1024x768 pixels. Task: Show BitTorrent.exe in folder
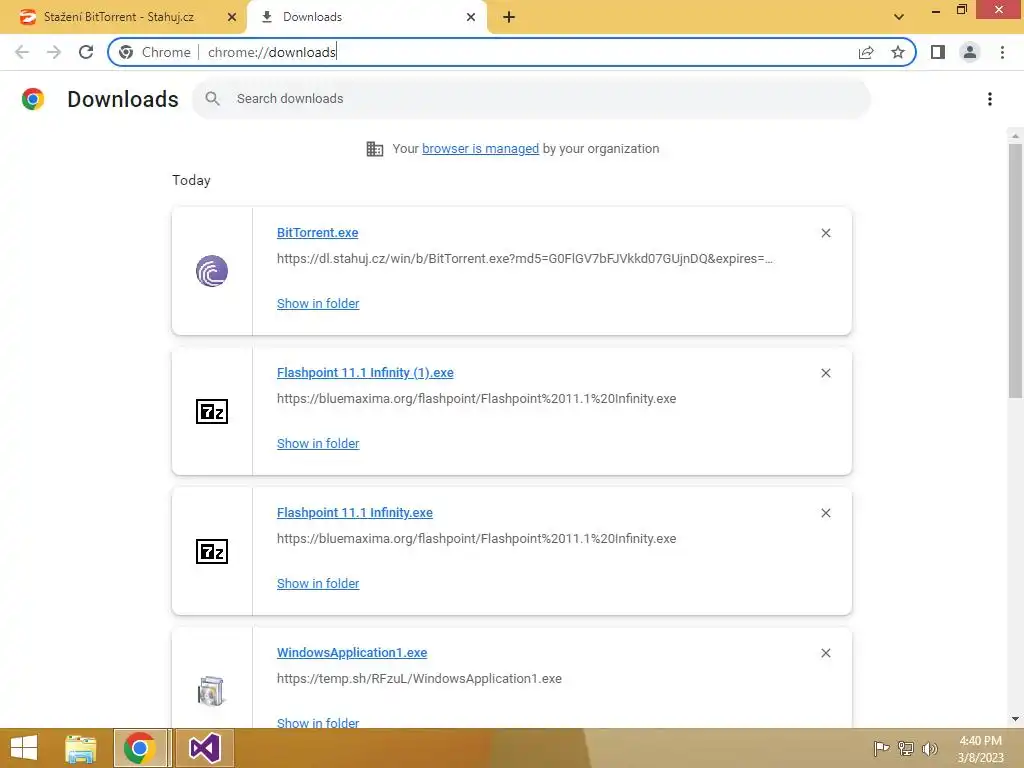pos(318,304)
